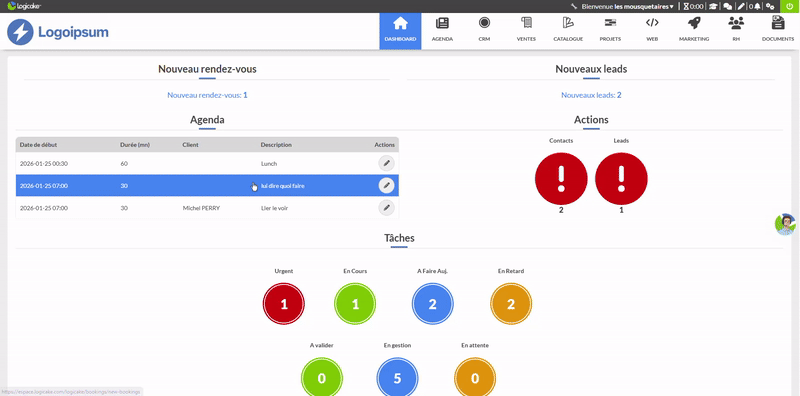Viewport: 800px width, 396px height.
Task: Open the A Faire Auj. tasks circle
Action: coord(432,304)
